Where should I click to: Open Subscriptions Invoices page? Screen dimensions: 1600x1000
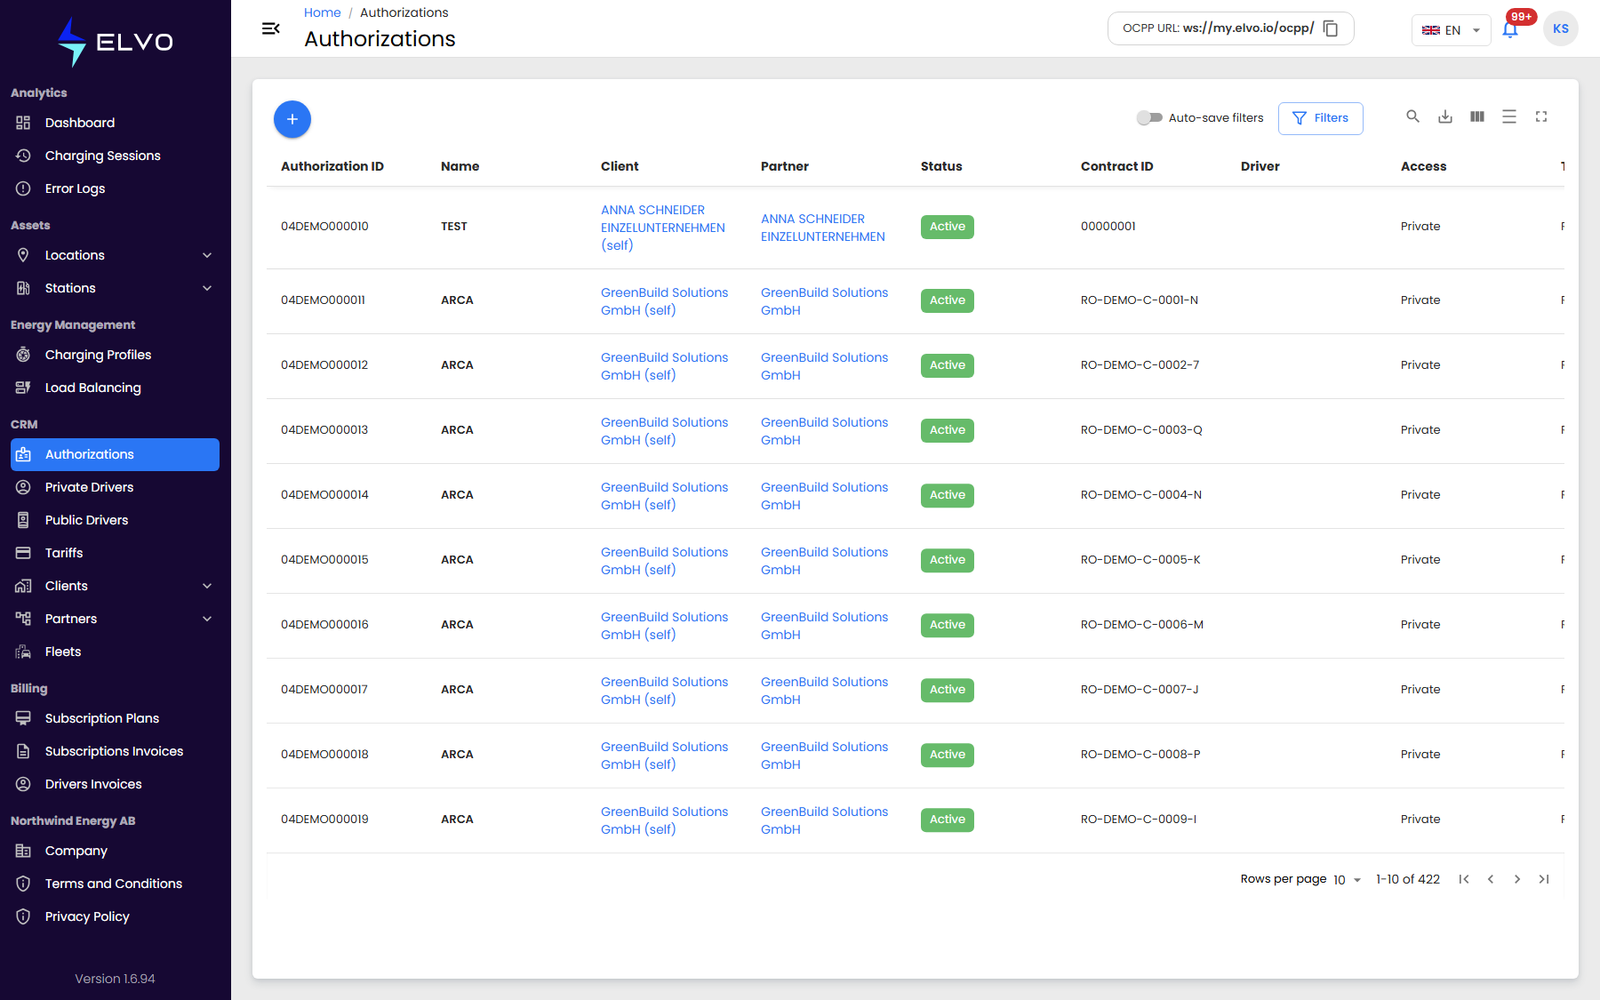115,751
